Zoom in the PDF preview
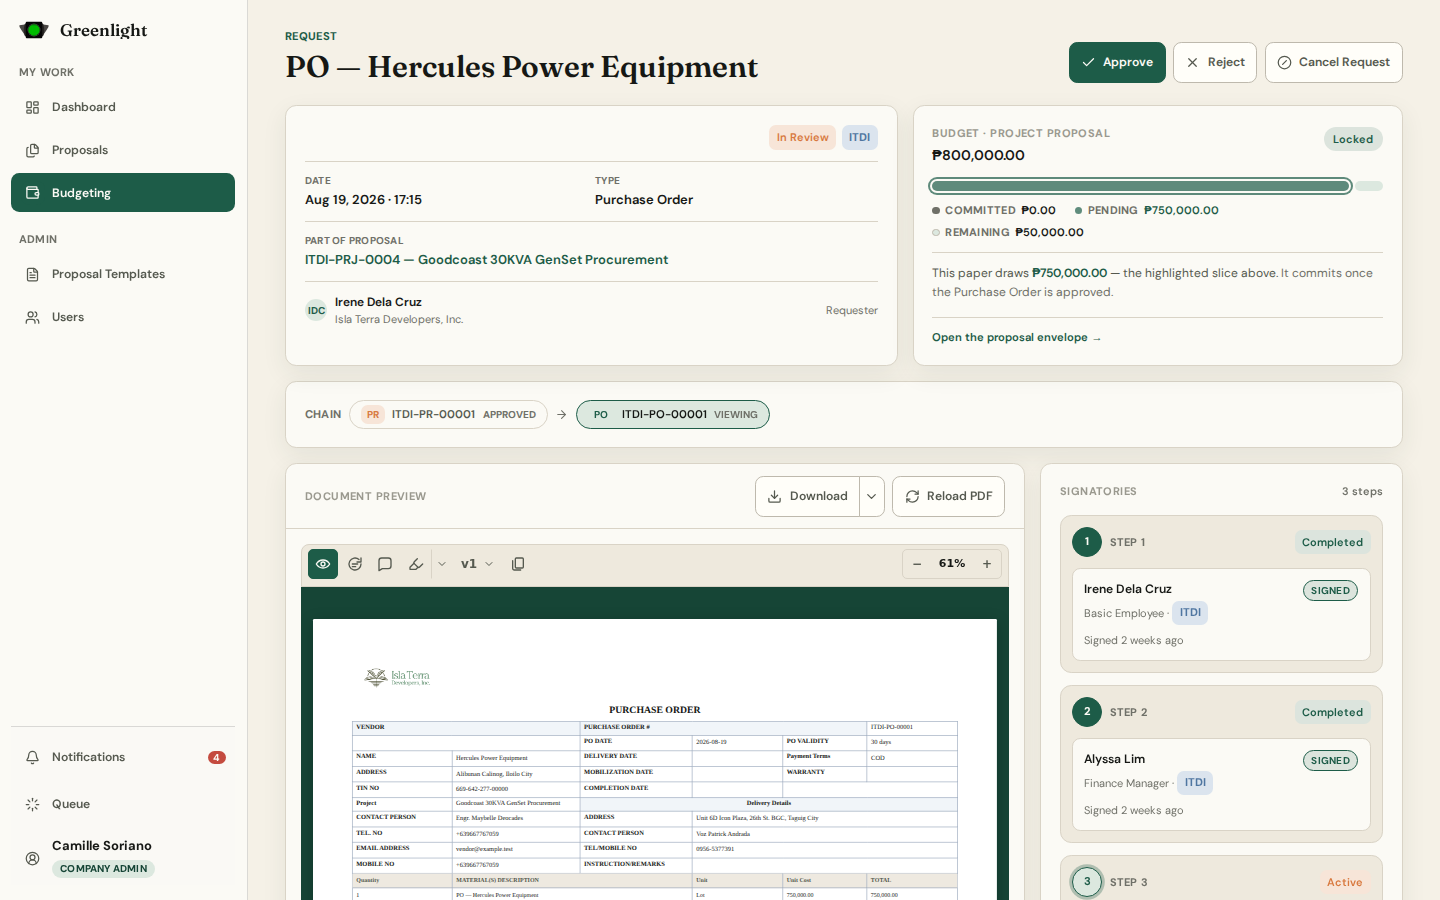The image size is (1440, 900). [987, 564]
